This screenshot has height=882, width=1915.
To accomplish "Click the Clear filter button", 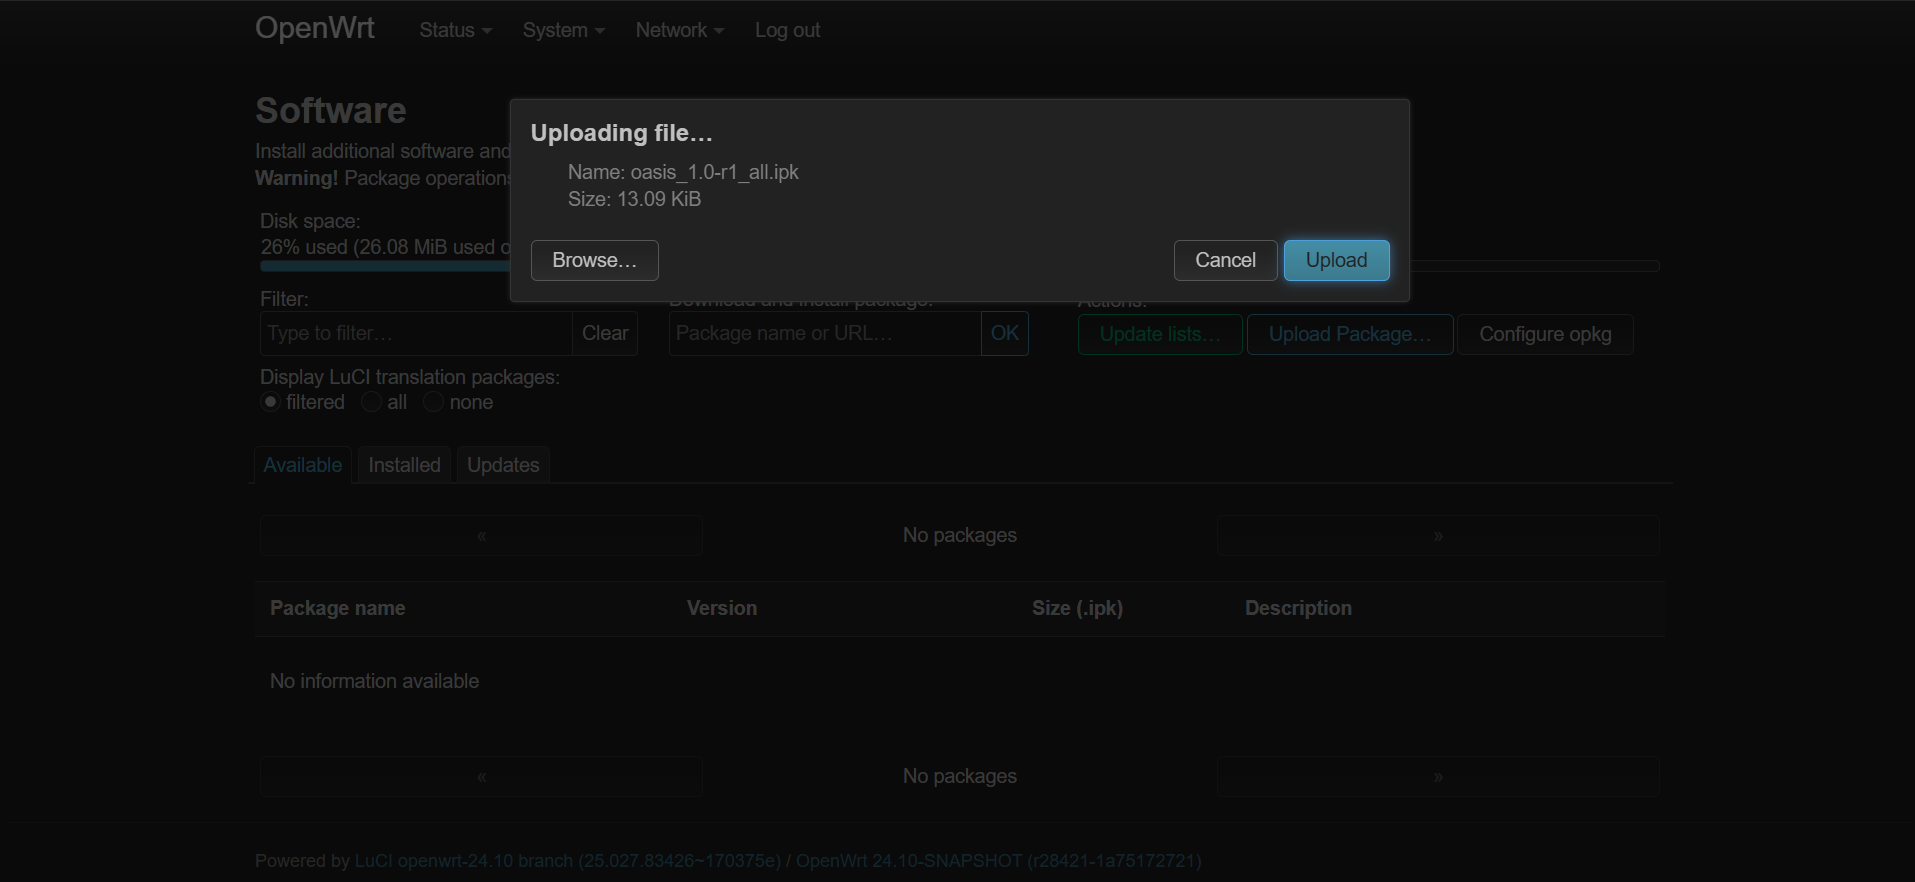I will [605, 333].
